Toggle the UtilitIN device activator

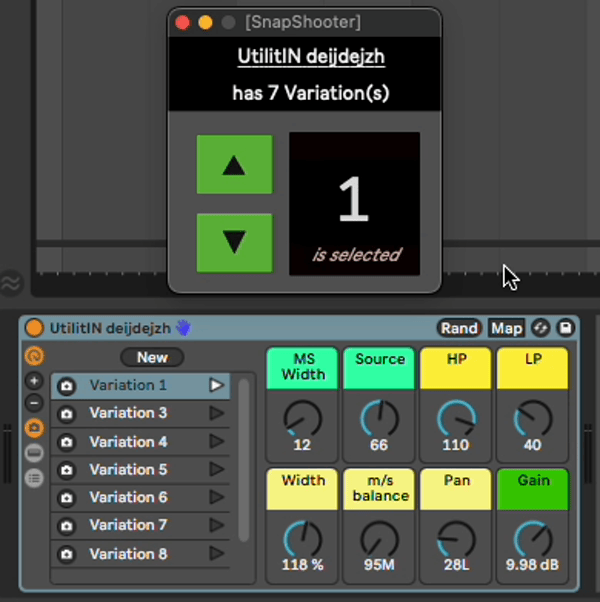[34, 328]
